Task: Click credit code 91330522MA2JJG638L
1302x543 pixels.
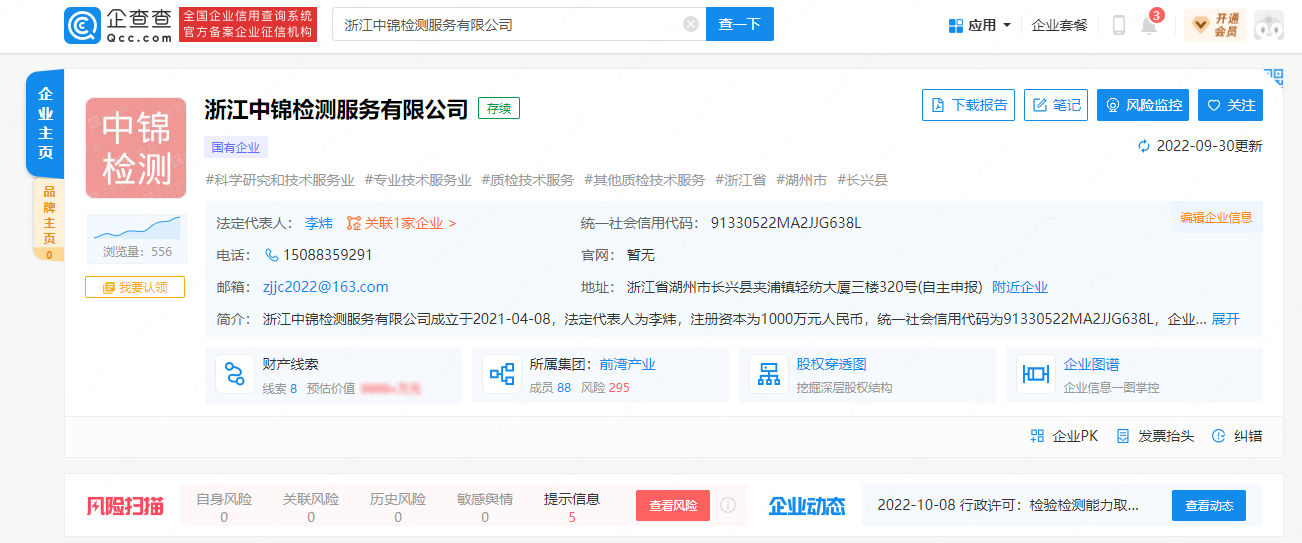Action: [786, 223]
